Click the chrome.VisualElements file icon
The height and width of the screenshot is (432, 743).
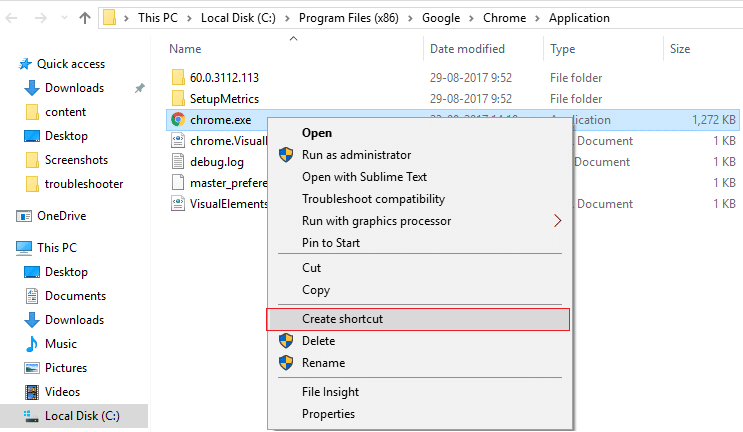click(178, 141)
